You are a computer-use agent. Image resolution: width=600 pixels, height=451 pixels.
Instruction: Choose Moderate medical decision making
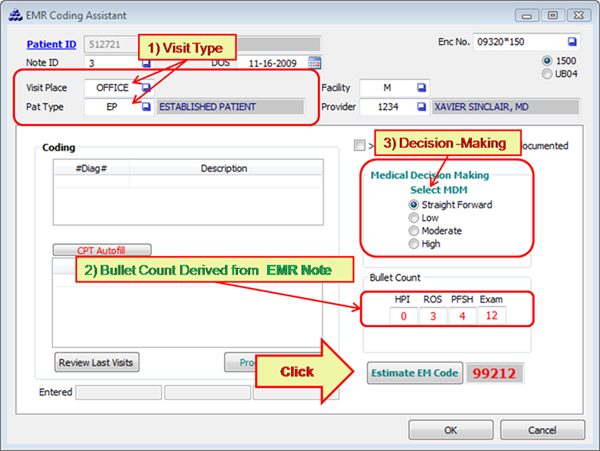(415, 230)
